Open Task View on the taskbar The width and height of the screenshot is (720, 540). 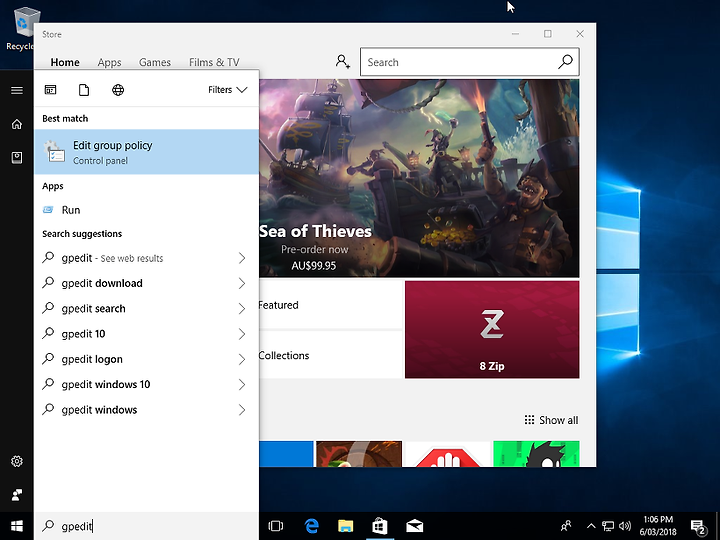pyautogui.click(x=276, y=526)
